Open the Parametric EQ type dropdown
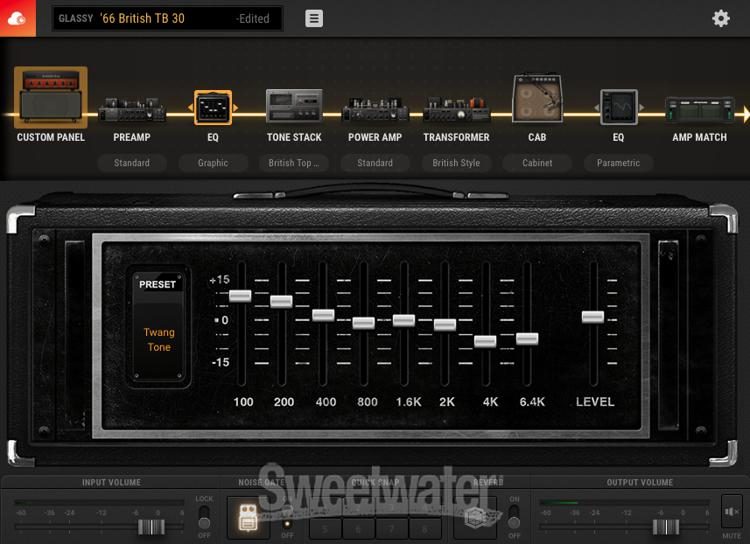Screen dimensions: 750x544 pyautogui.click(x=618, y=163)
